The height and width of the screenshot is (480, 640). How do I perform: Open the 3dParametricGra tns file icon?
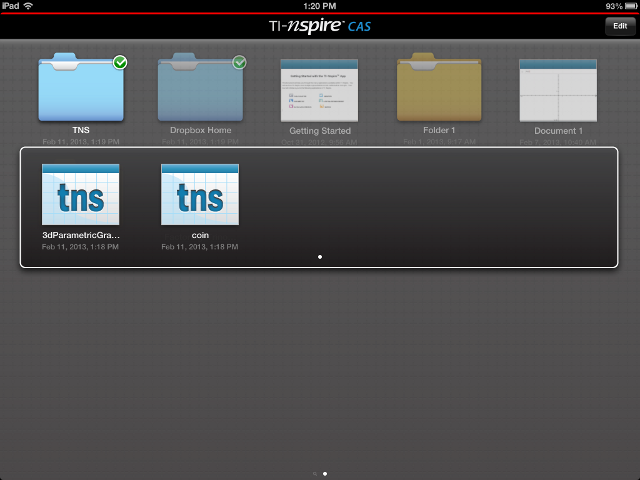coord(81,194)
